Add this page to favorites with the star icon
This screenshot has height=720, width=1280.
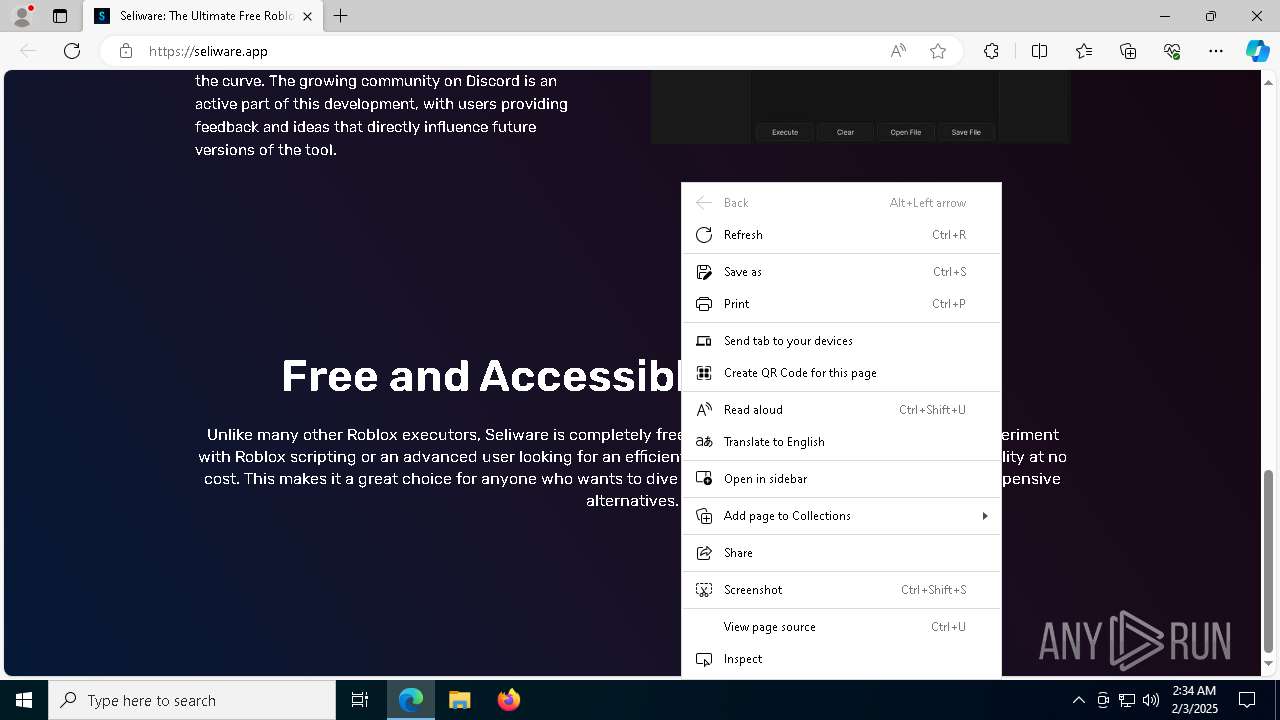coord(938,51)
